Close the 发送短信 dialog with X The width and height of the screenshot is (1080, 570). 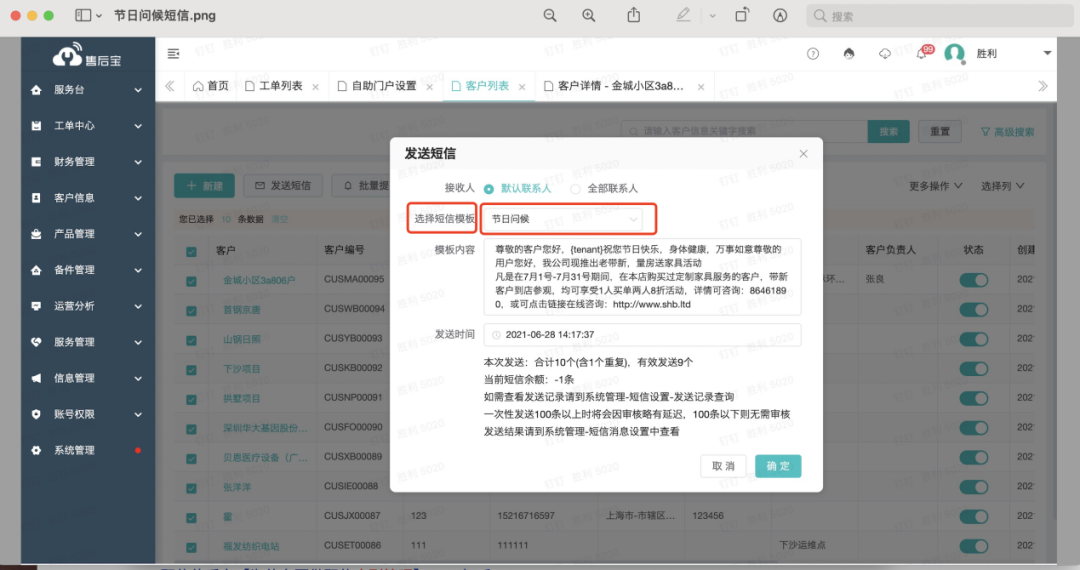[804, 154]
